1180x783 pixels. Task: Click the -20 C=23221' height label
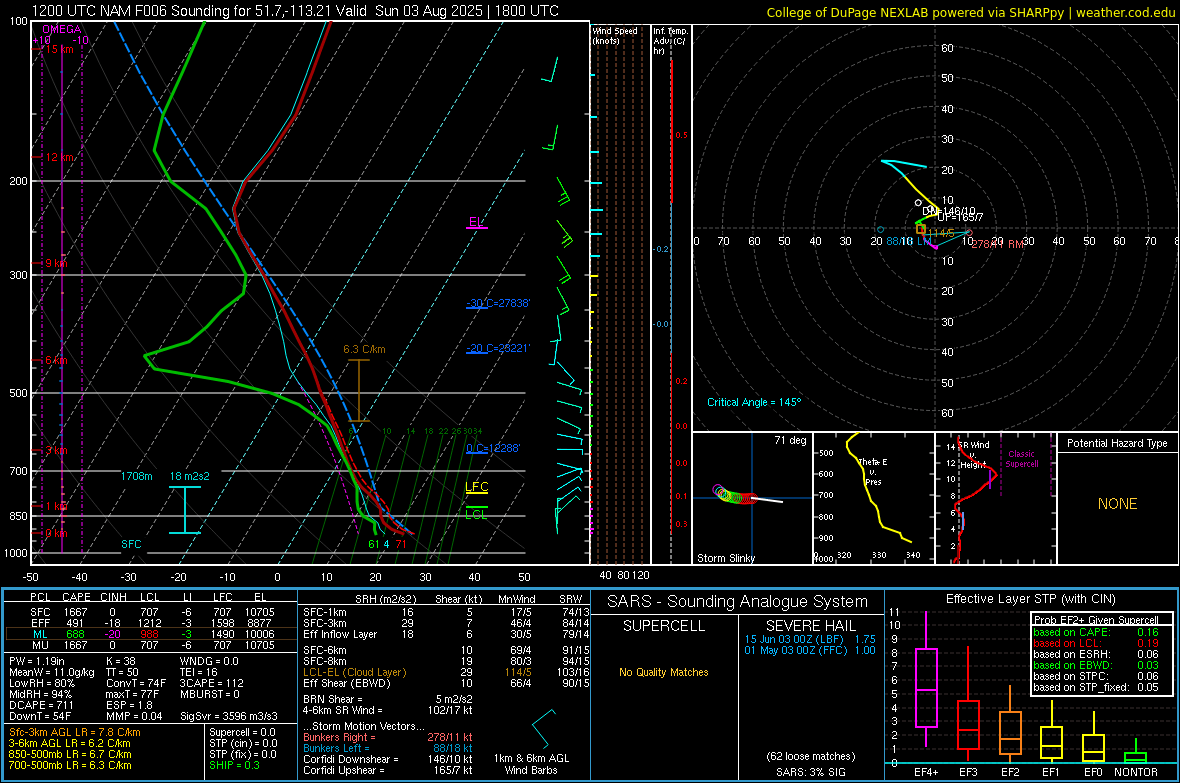pos(498,348)
